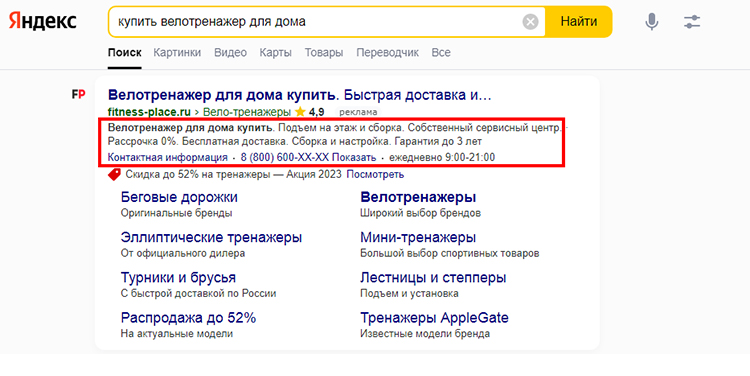Open the Лестницы и степперы sitelink
Screen dimensions: 750x376
(433, 277)
